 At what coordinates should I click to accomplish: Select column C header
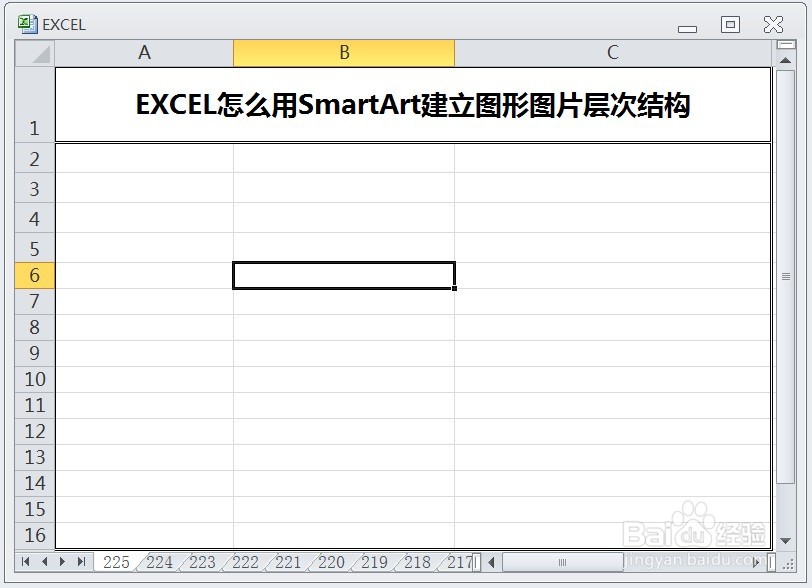pos(613,53)
